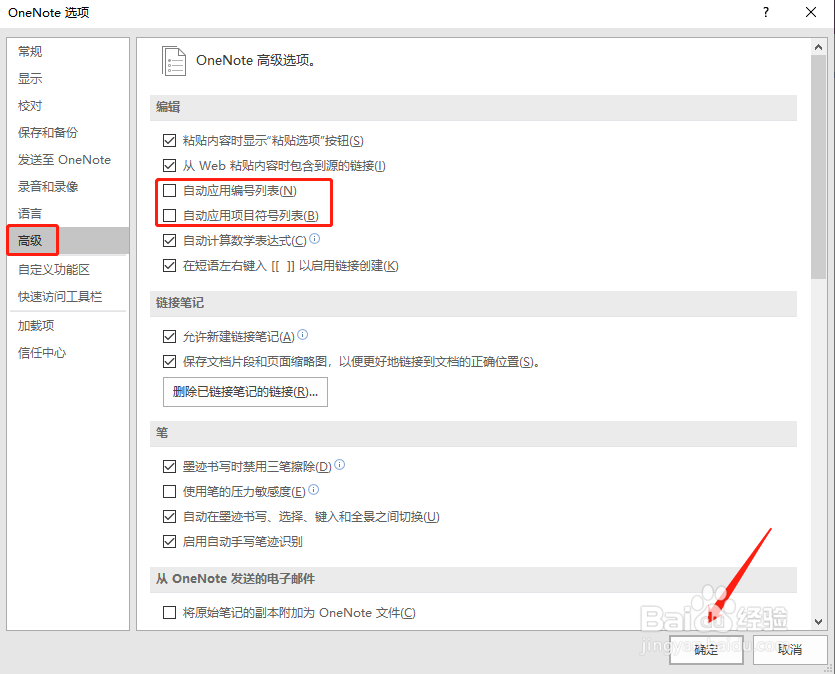Toggle 墨迹书写时禁用三笔擦除 checkbox

click(x=169, y=467)
